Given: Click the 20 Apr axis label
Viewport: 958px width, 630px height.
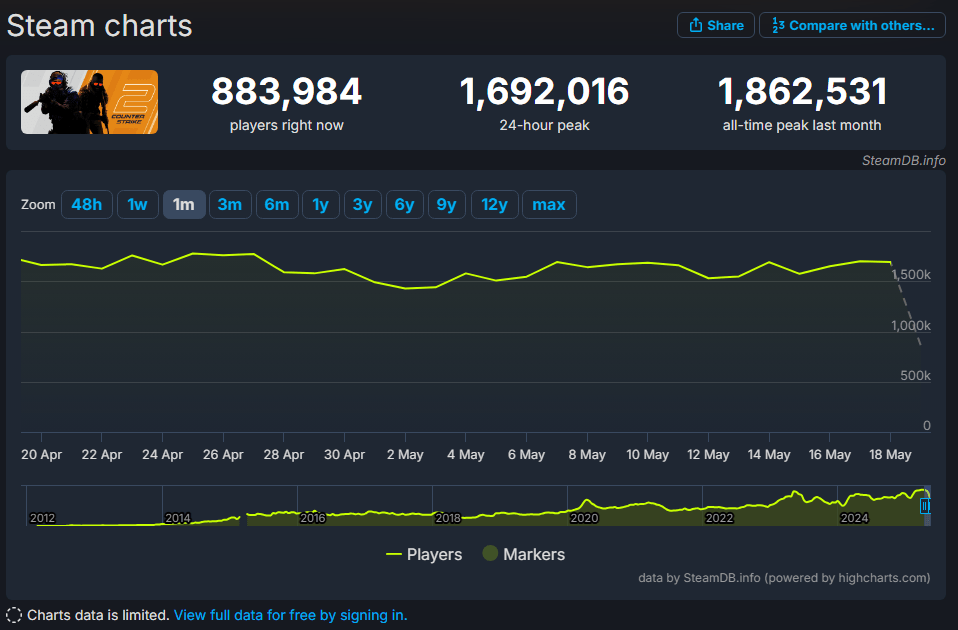Looking at the screenshot, I should tap(42, 455).
